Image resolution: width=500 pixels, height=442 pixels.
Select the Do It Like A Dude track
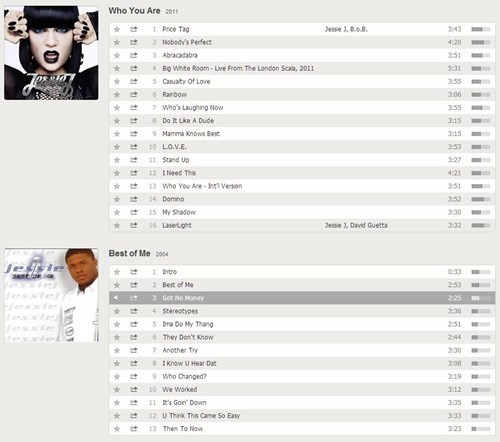(x=302, y=121)
